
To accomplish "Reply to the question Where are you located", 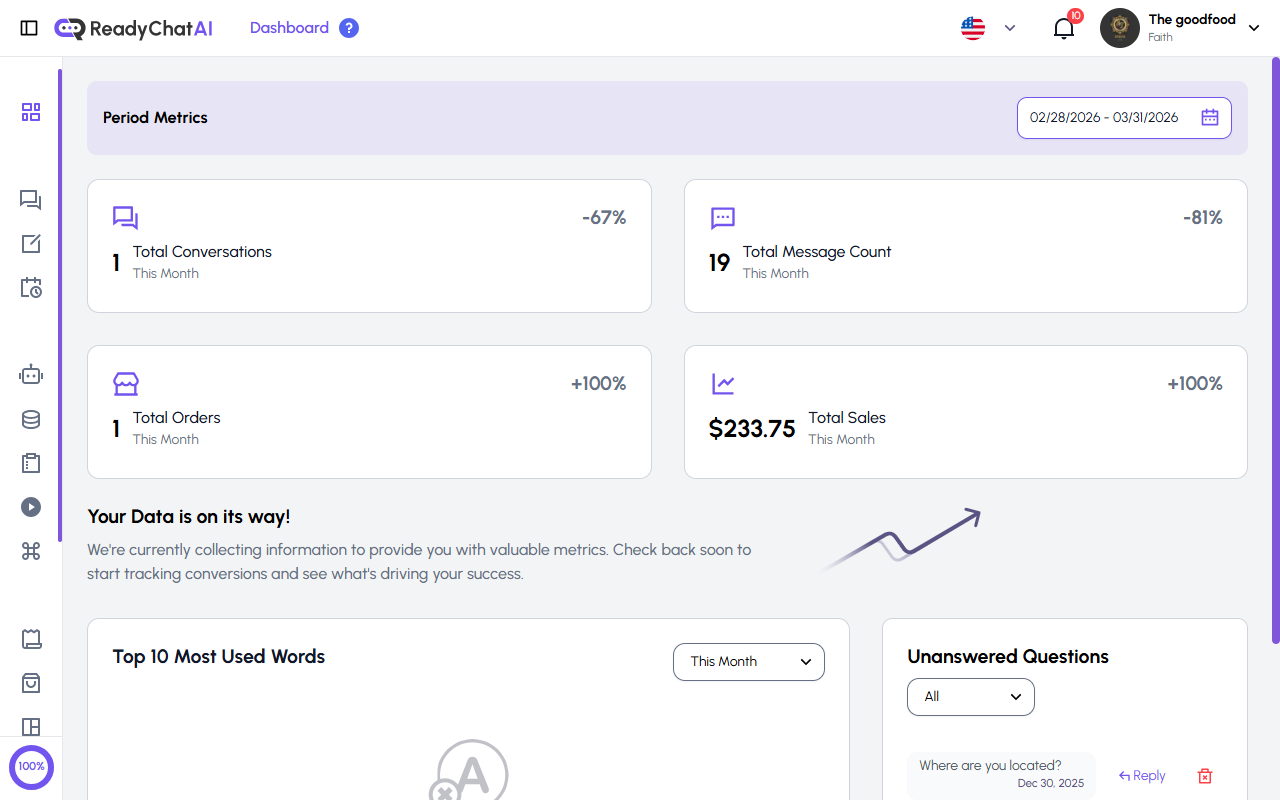I will 1141,775.
